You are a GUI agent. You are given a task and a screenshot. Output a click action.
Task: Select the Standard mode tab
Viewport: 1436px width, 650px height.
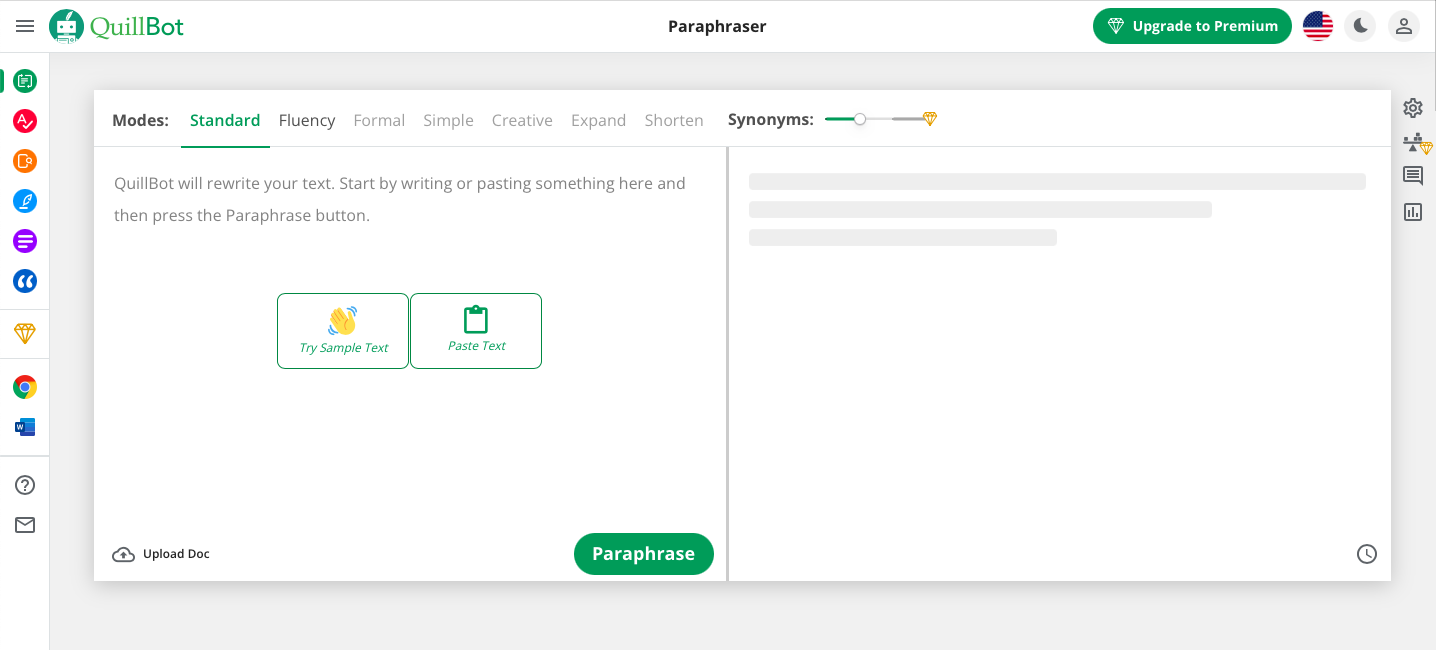click(x=225, y=120)
